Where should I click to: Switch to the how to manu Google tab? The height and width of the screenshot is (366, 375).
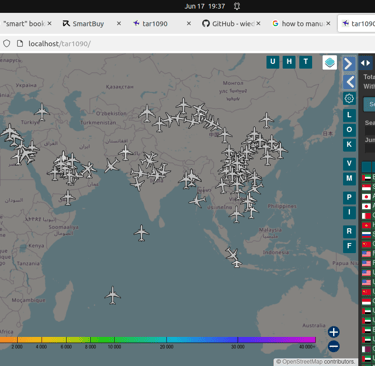[x=297, y=24]
